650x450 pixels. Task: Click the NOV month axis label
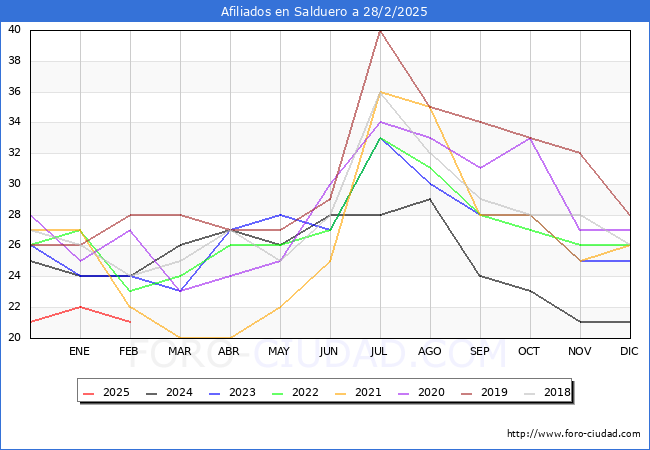[580, 351]
